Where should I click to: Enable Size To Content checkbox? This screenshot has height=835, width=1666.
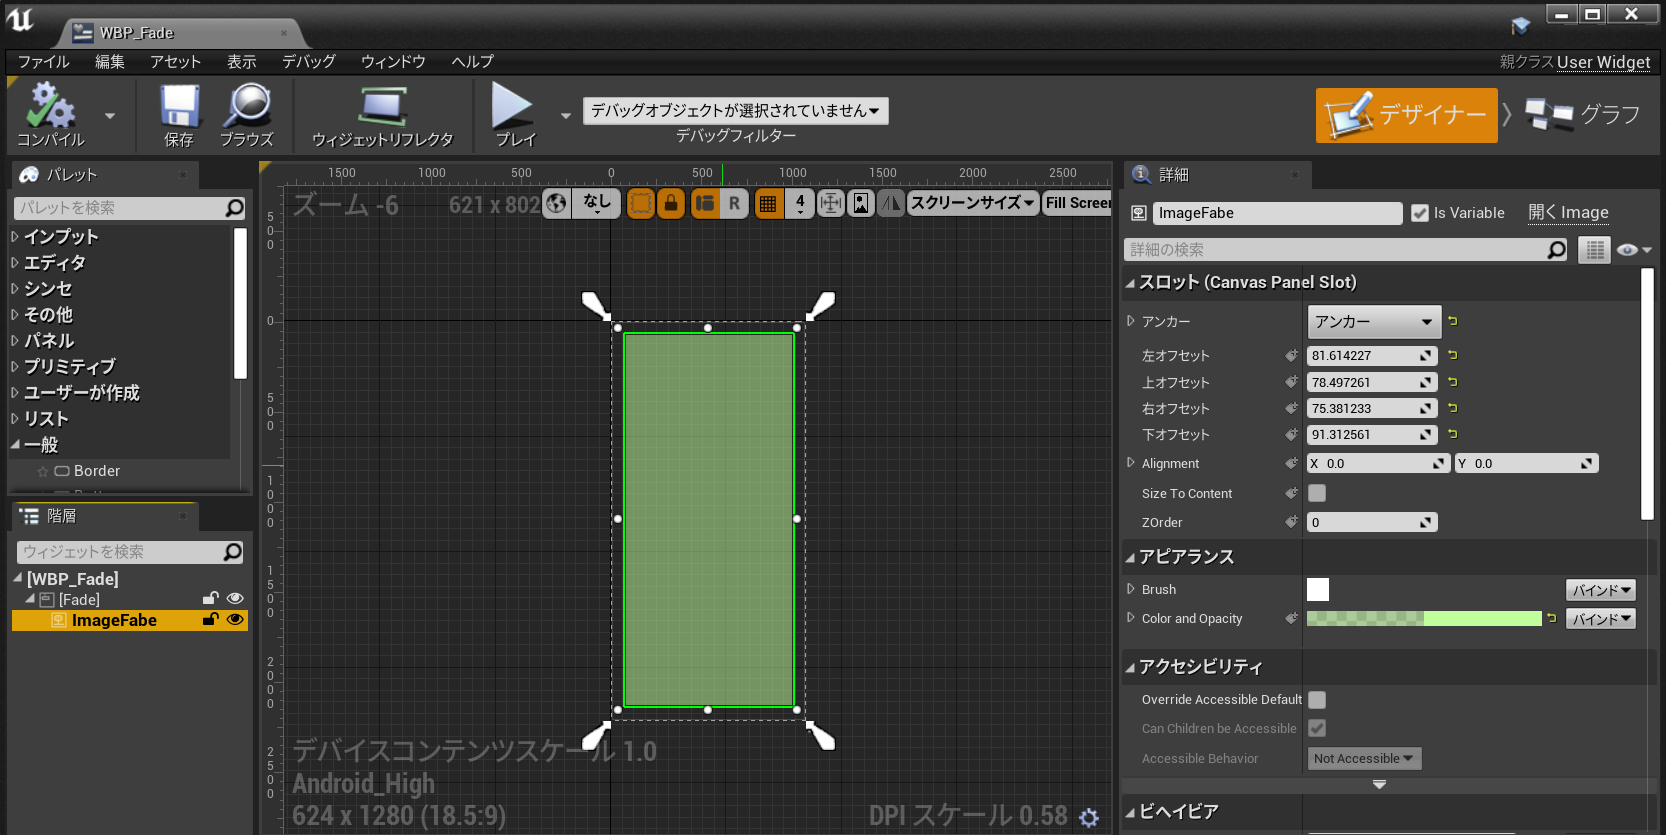point(1317,493)
